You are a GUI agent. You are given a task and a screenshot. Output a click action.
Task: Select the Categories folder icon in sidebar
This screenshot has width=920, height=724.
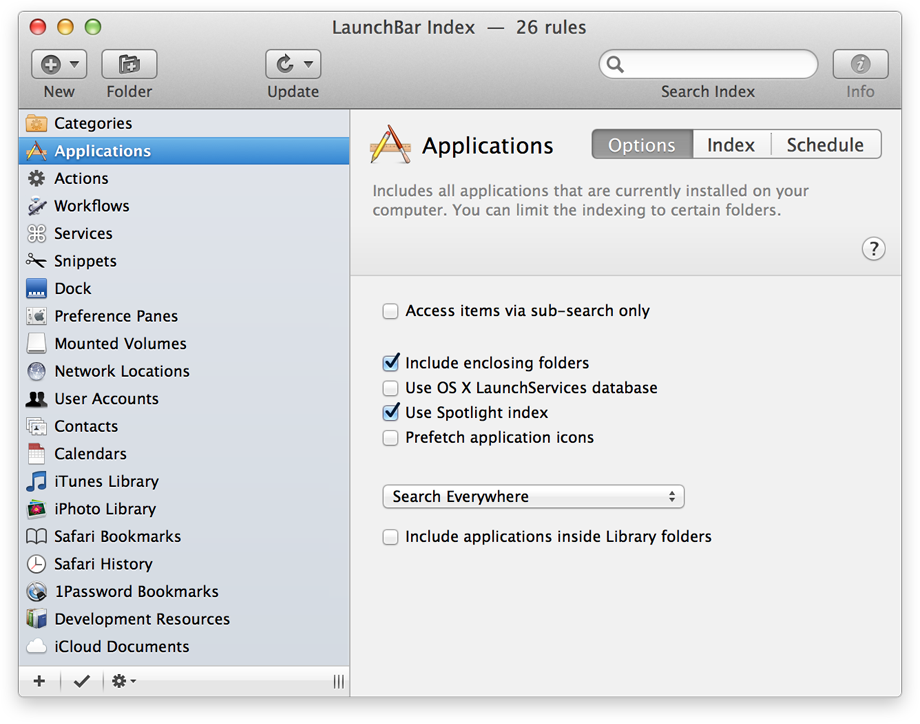36,123
